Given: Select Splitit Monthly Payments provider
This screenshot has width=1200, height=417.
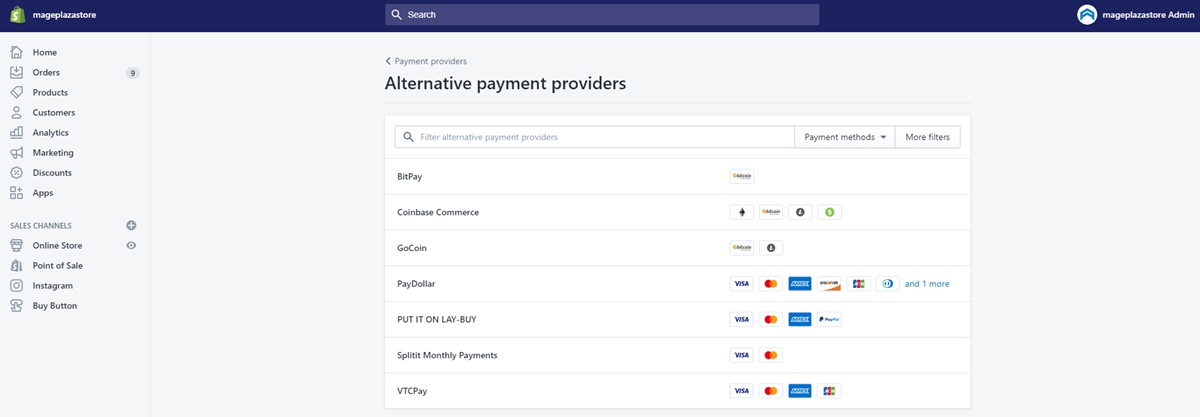Looking at the screenshot, I should tap(678, 355).
